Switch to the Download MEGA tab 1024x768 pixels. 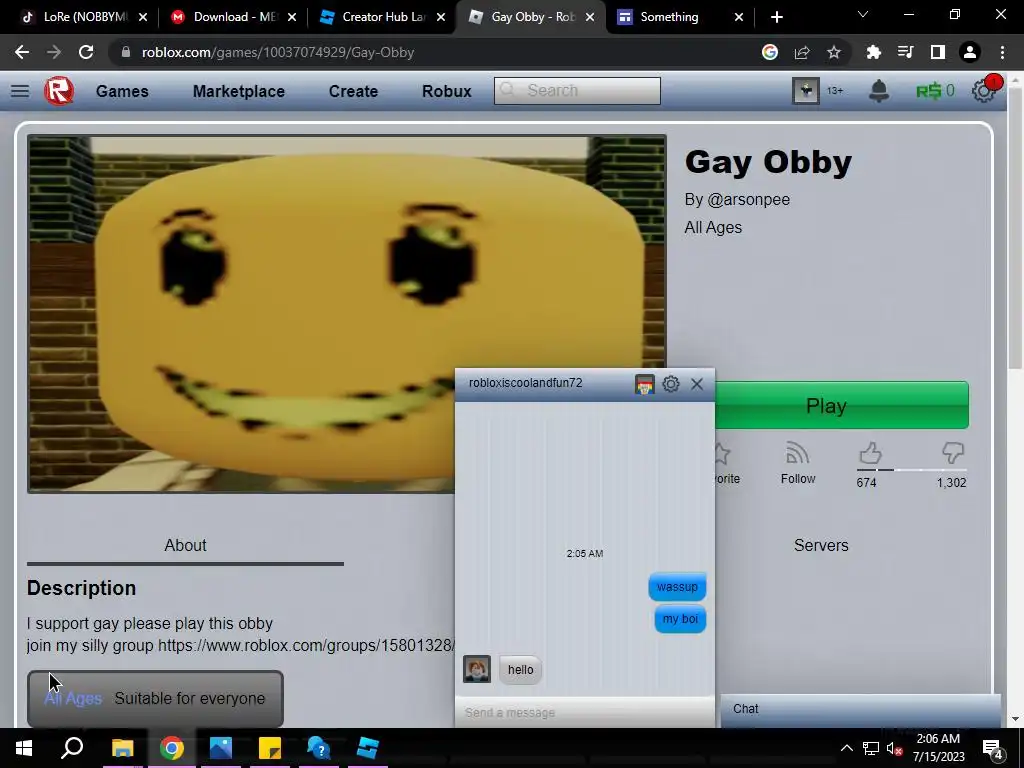pyautogui.click(x=234, y=17)
